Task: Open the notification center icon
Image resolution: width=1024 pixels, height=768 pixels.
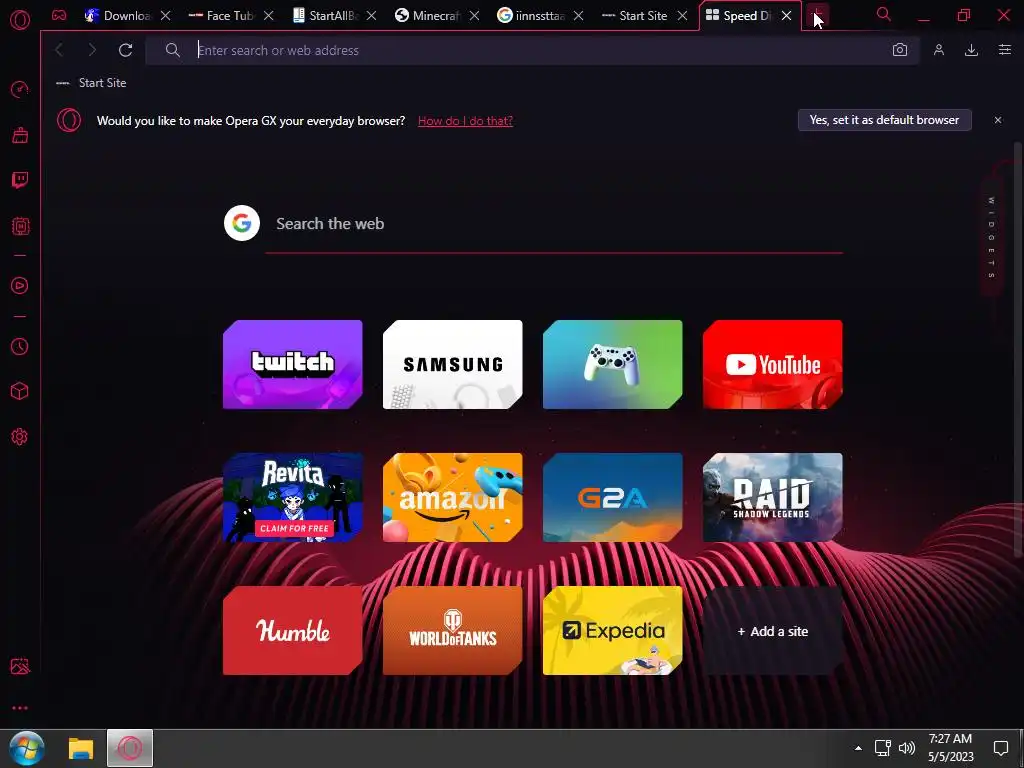Action: pos(1000,748)
